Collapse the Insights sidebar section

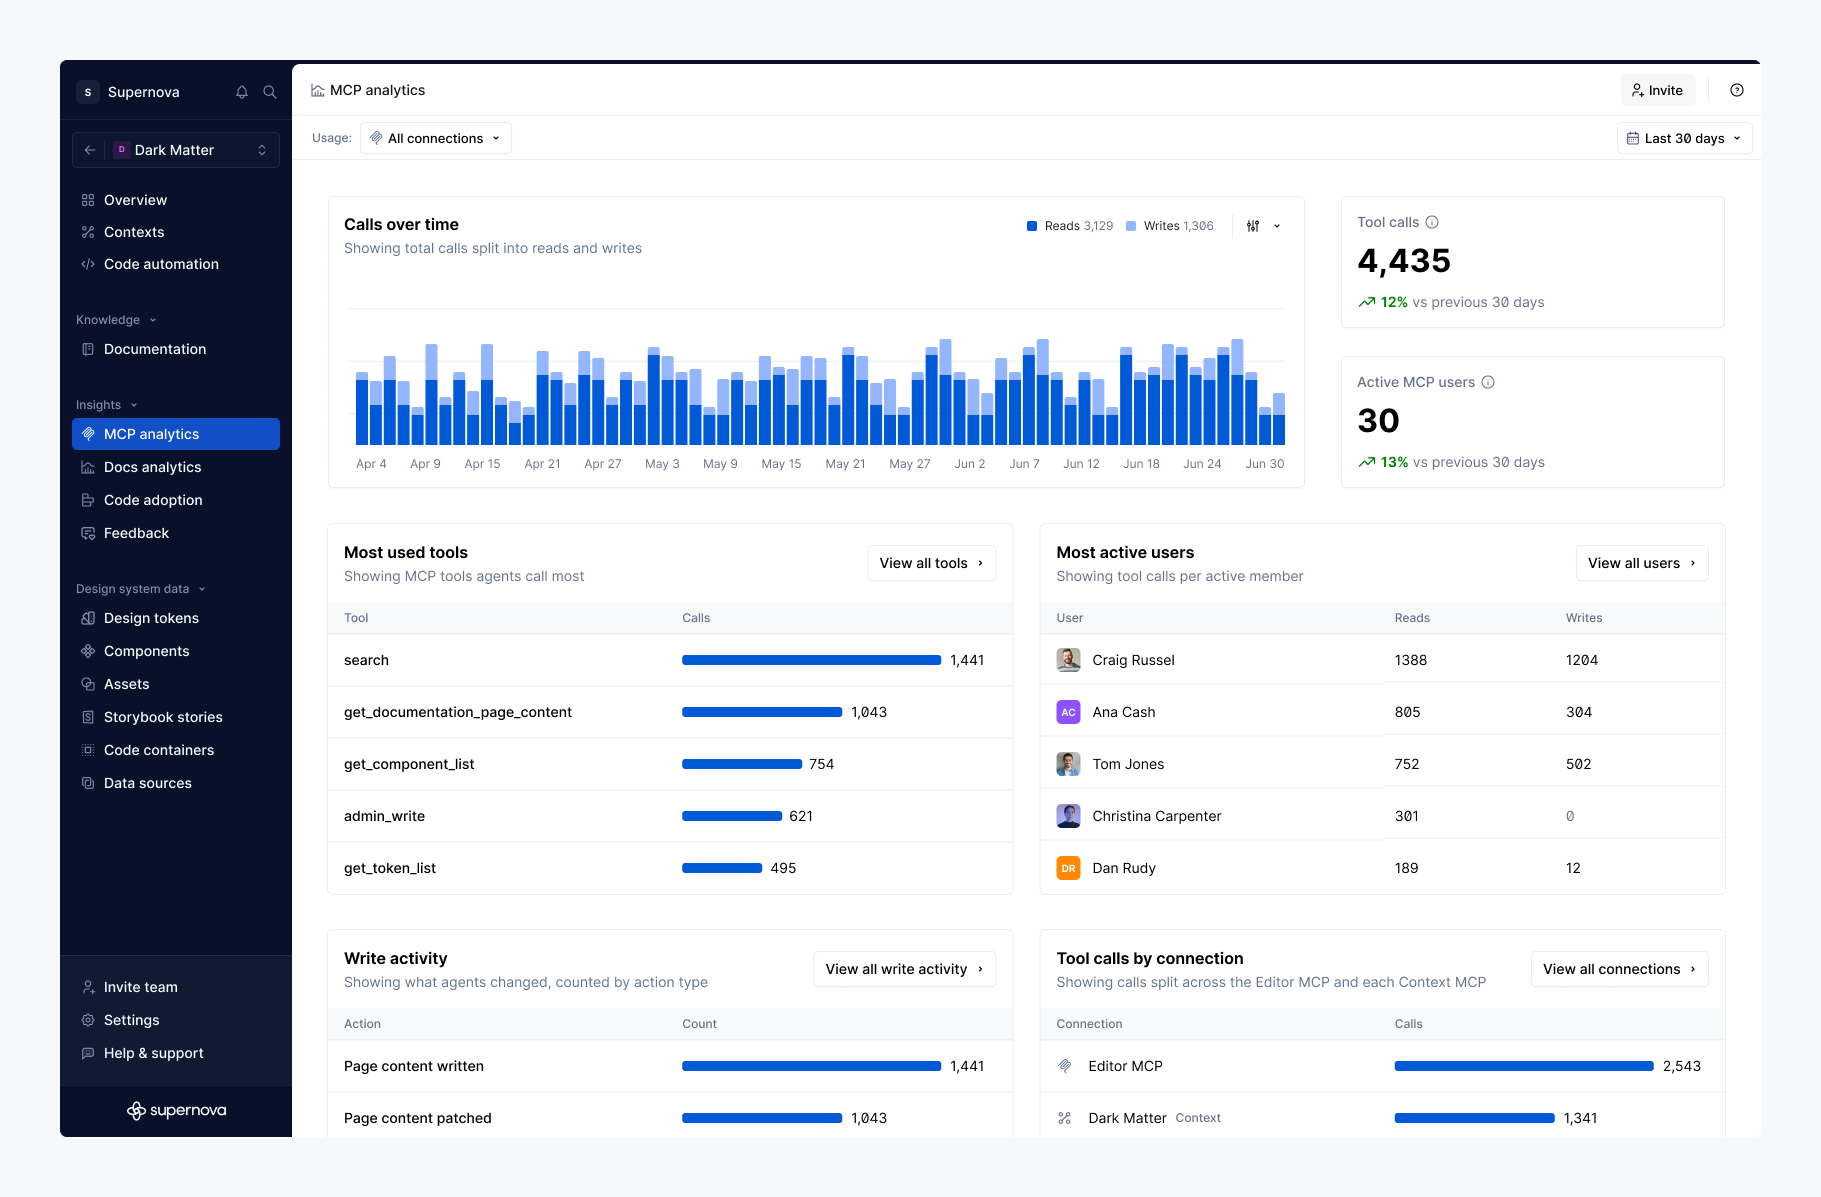point(107,405)
